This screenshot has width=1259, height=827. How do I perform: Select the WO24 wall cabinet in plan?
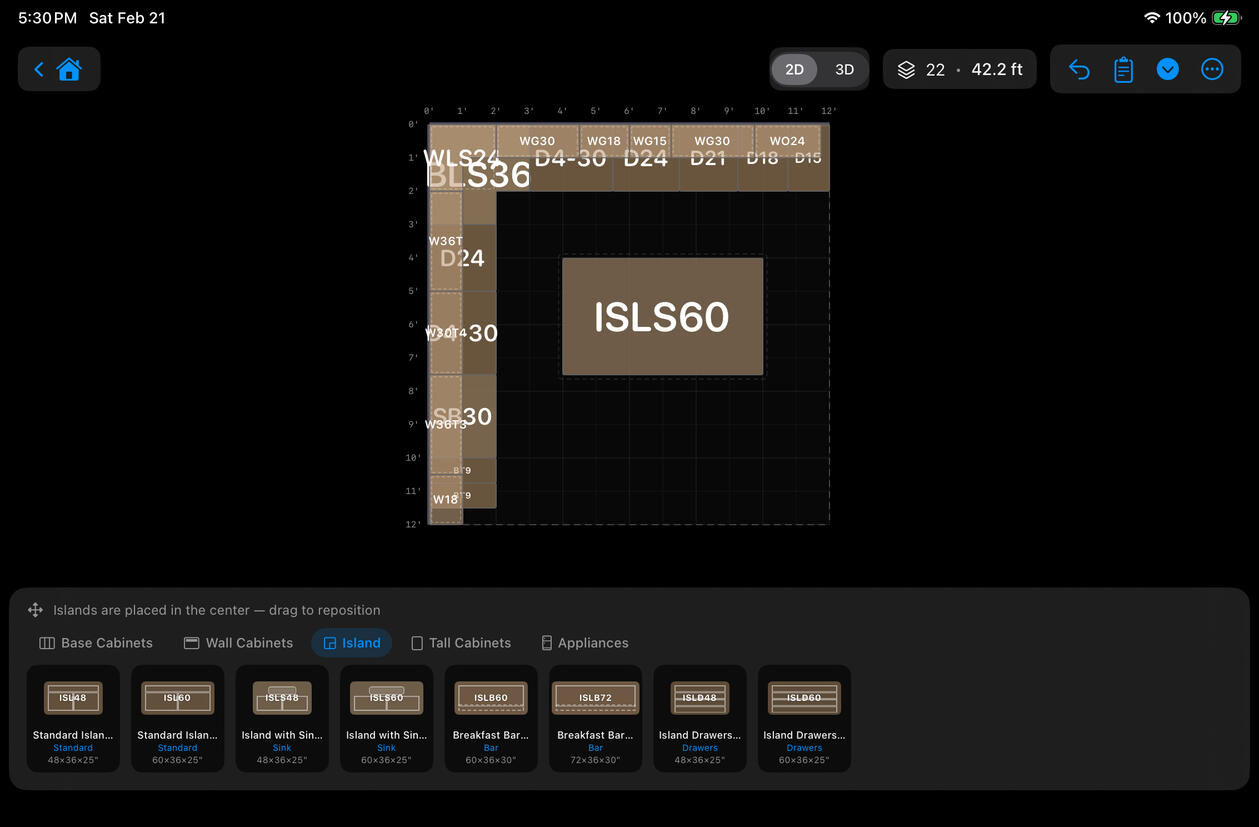coord(787,141)
